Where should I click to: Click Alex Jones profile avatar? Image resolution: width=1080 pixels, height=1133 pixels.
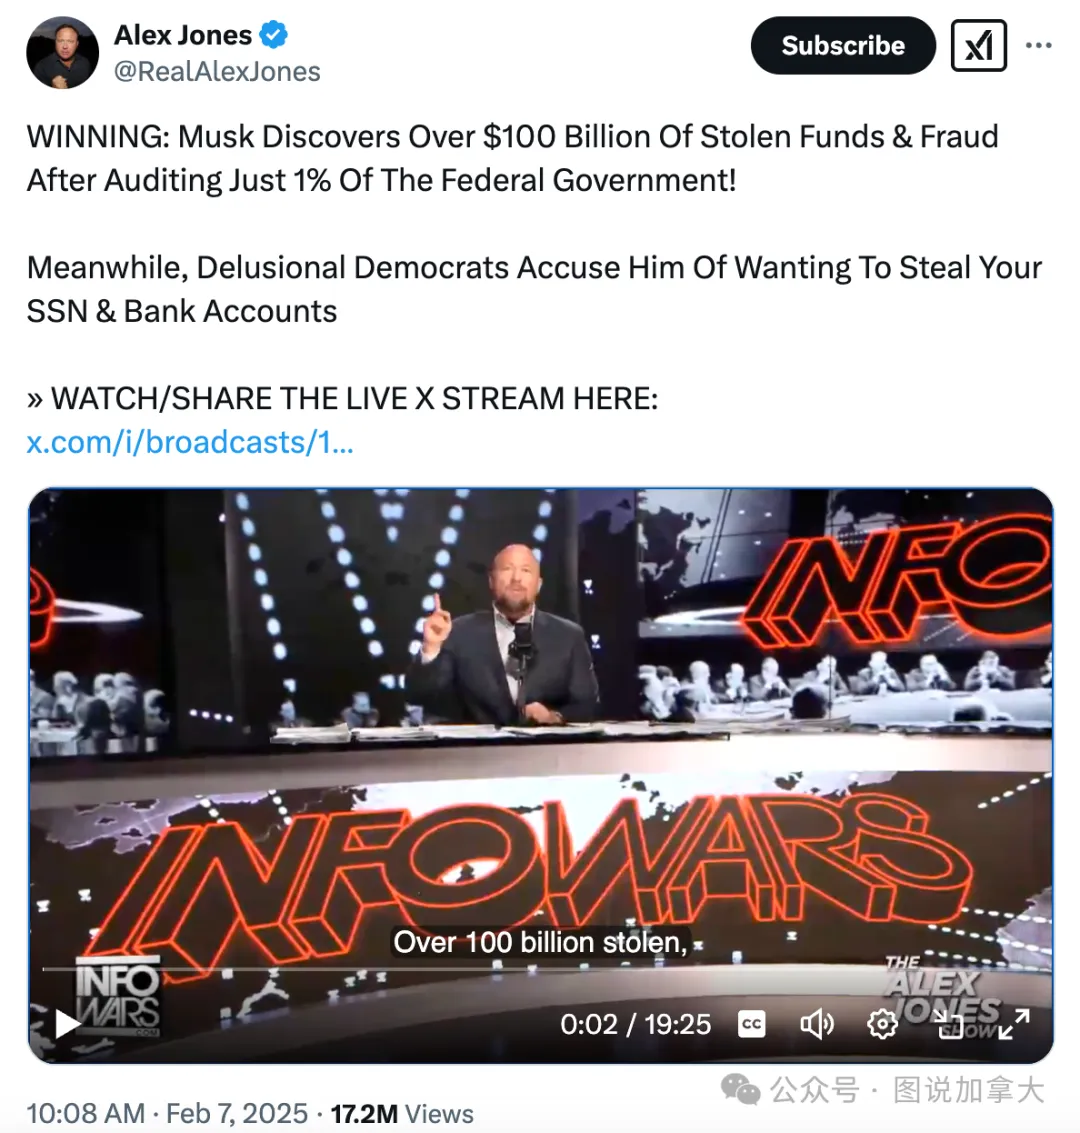[63, 53]
